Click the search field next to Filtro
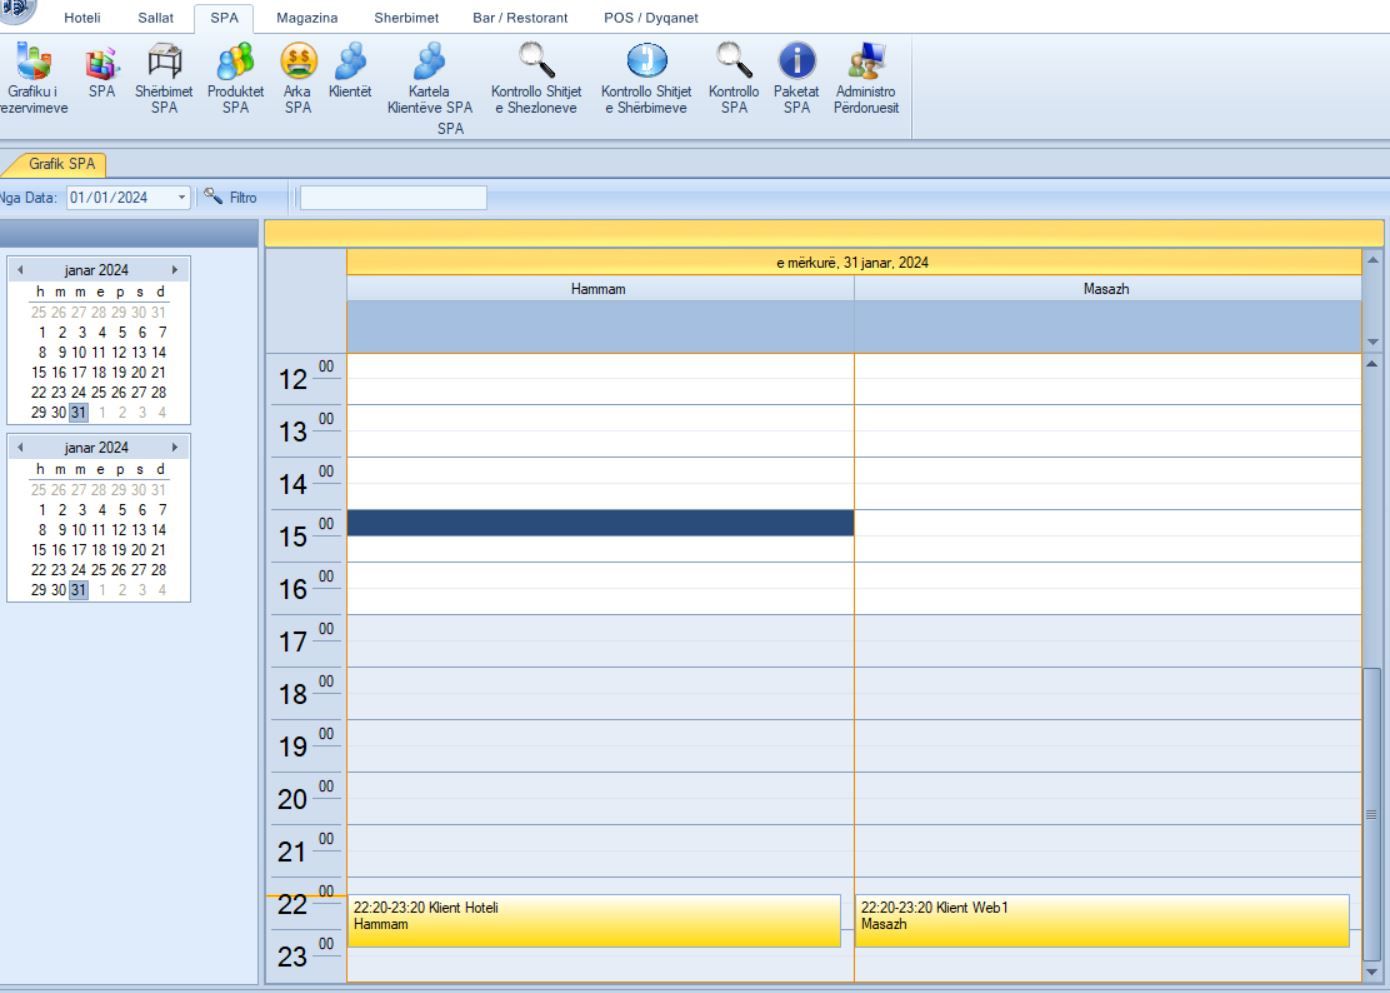The image size is (1390, 993). [393, 198]
